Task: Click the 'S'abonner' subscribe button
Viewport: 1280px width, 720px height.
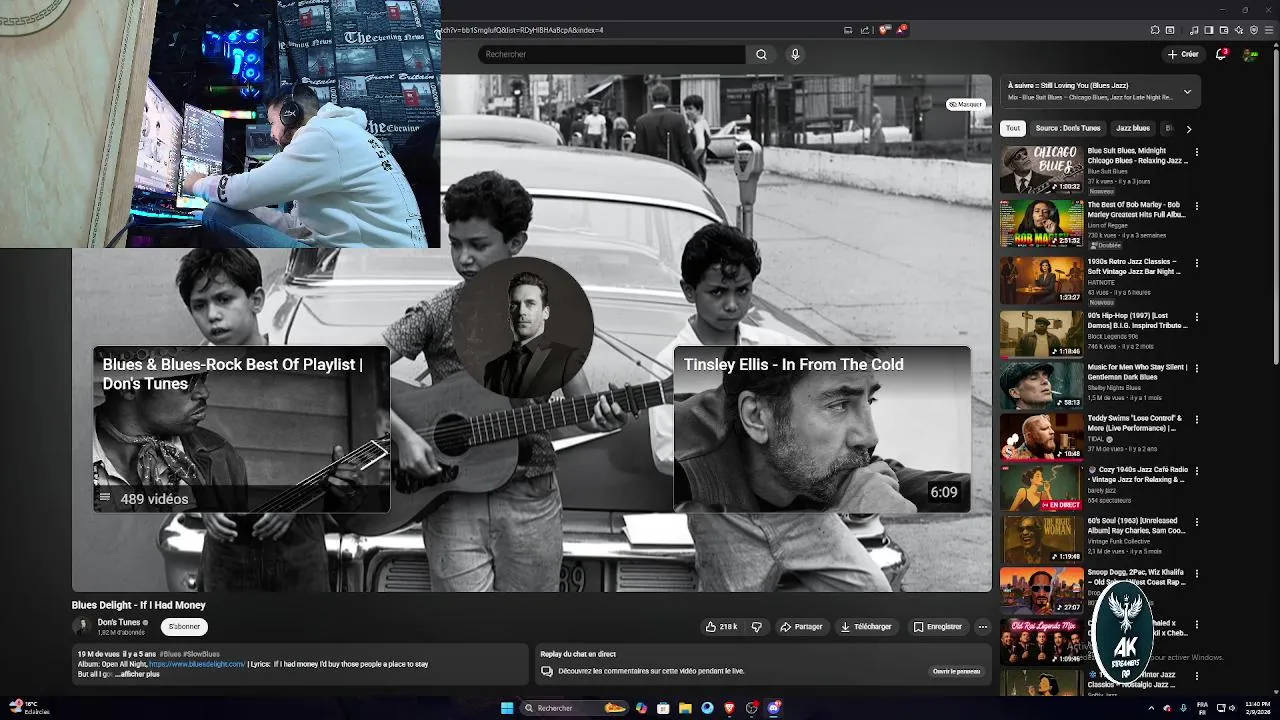Action: coord(184,627)
